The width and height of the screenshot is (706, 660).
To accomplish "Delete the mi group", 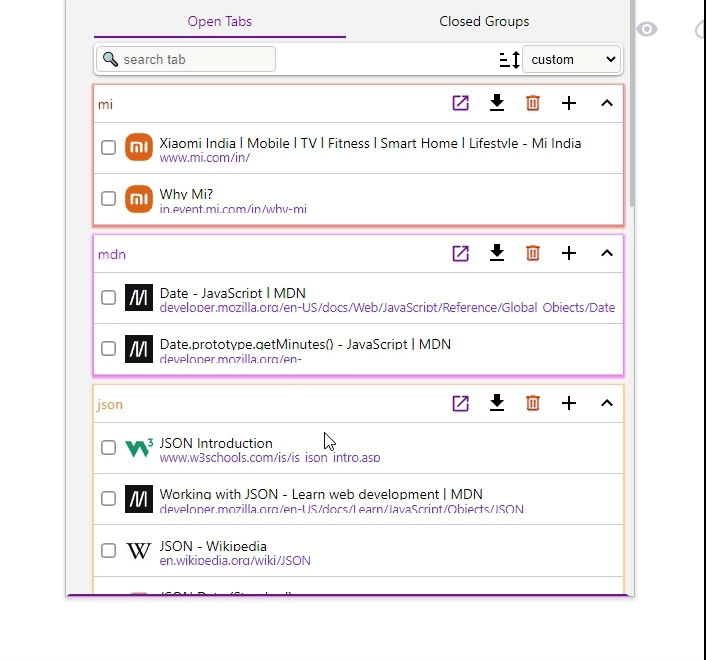I will coord(533,103).
